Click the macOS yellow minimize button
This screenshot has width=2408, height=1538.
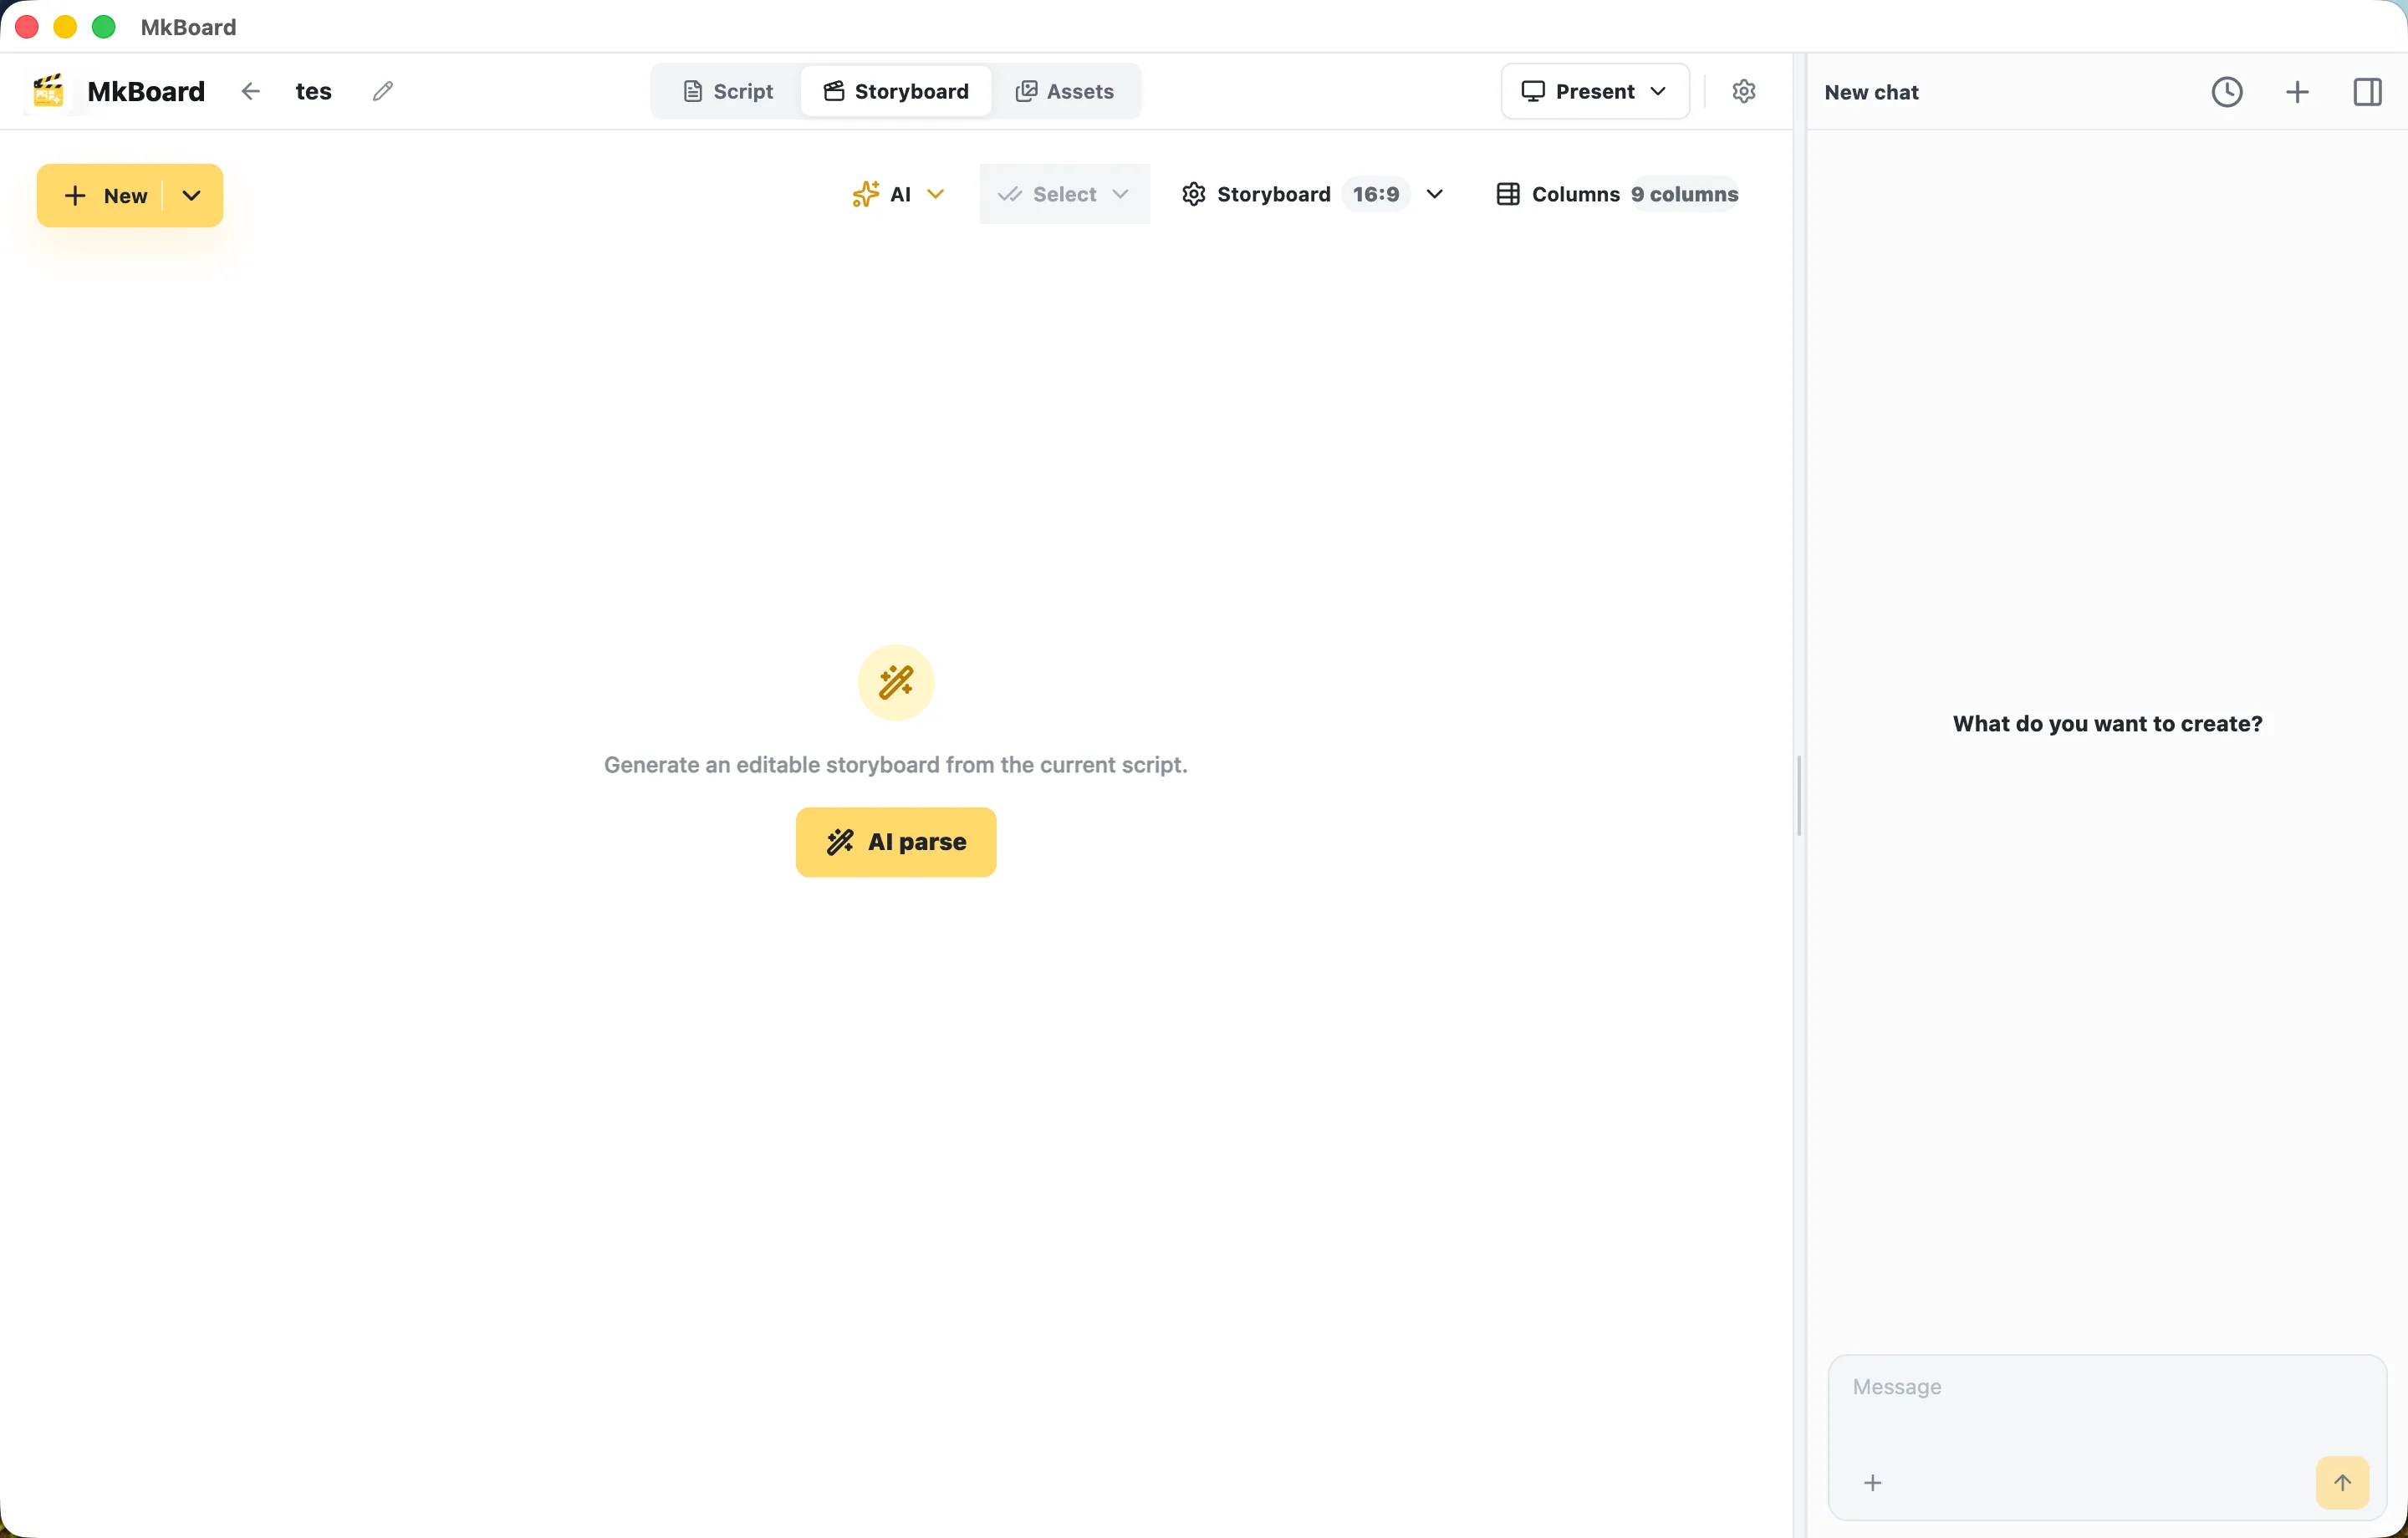[65, 27]
